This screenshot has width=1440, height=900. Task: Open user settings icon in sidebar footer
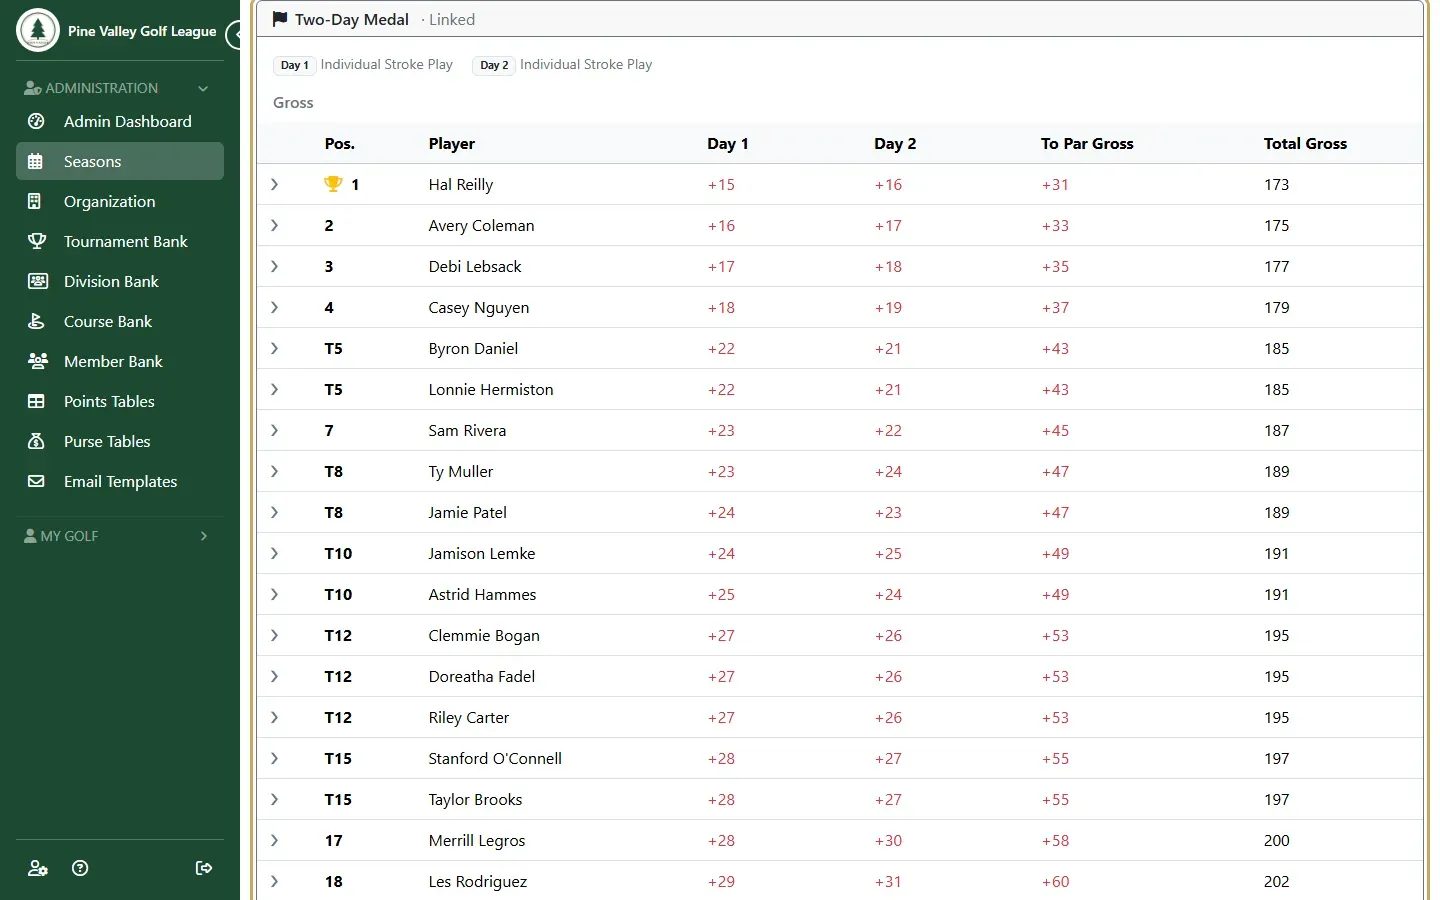tap(38, 868)
